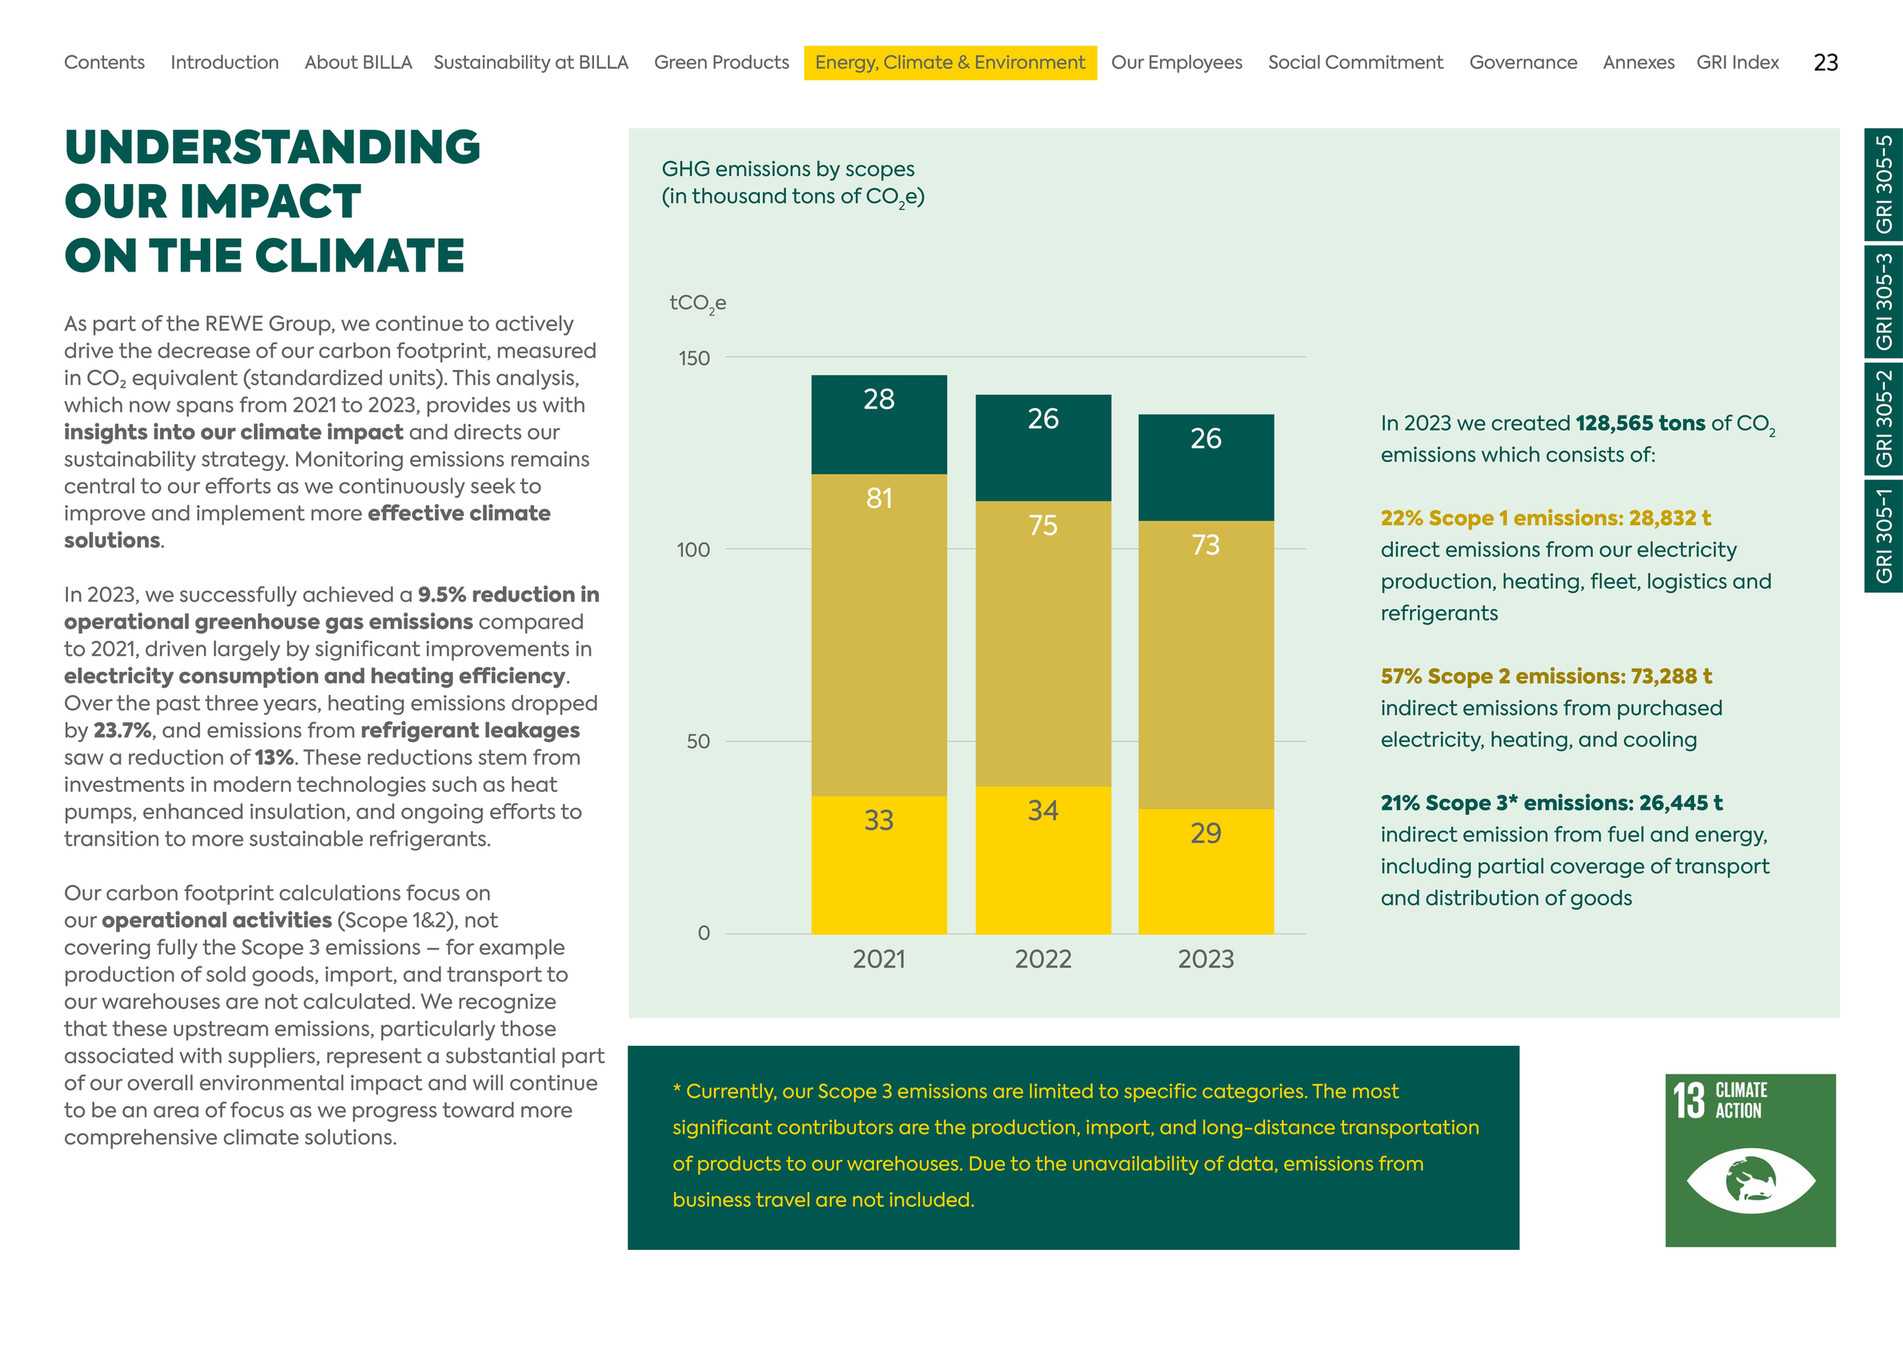Click the Scope 3 footnote box text
The image size is (1903, 1346).
coord(1075,1146)
